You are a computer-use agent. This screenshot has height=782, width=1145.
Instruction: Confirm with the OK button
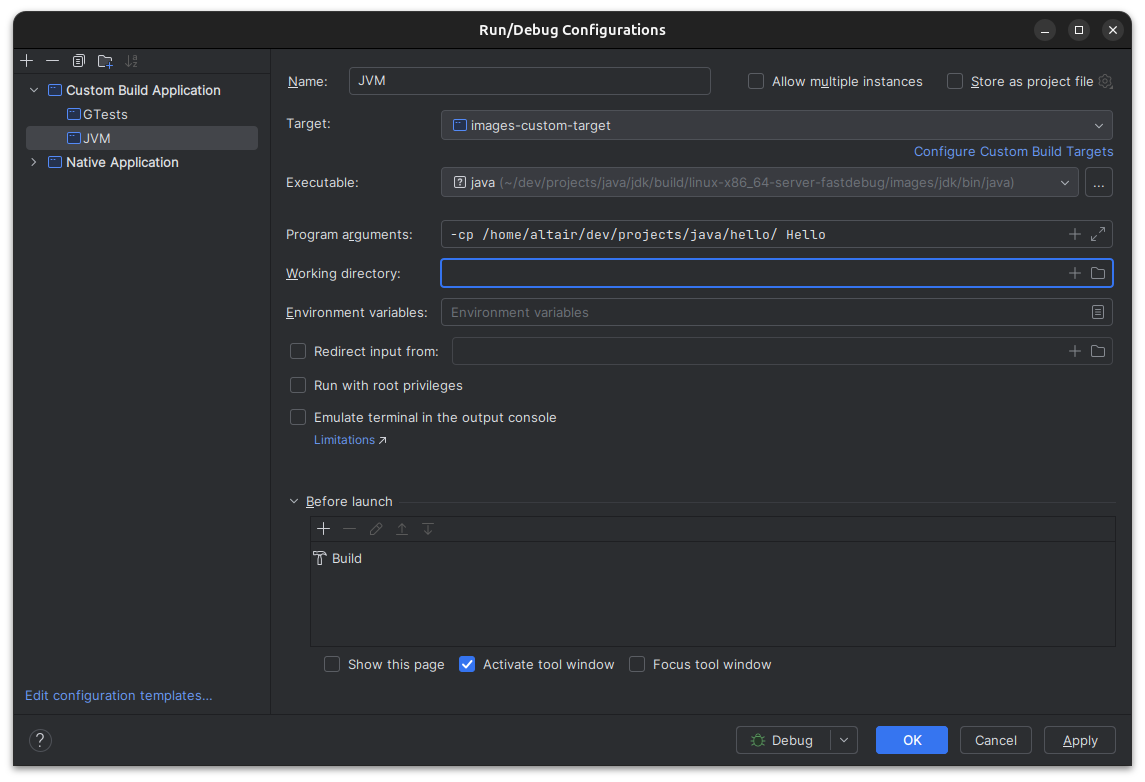click(912, 740)
